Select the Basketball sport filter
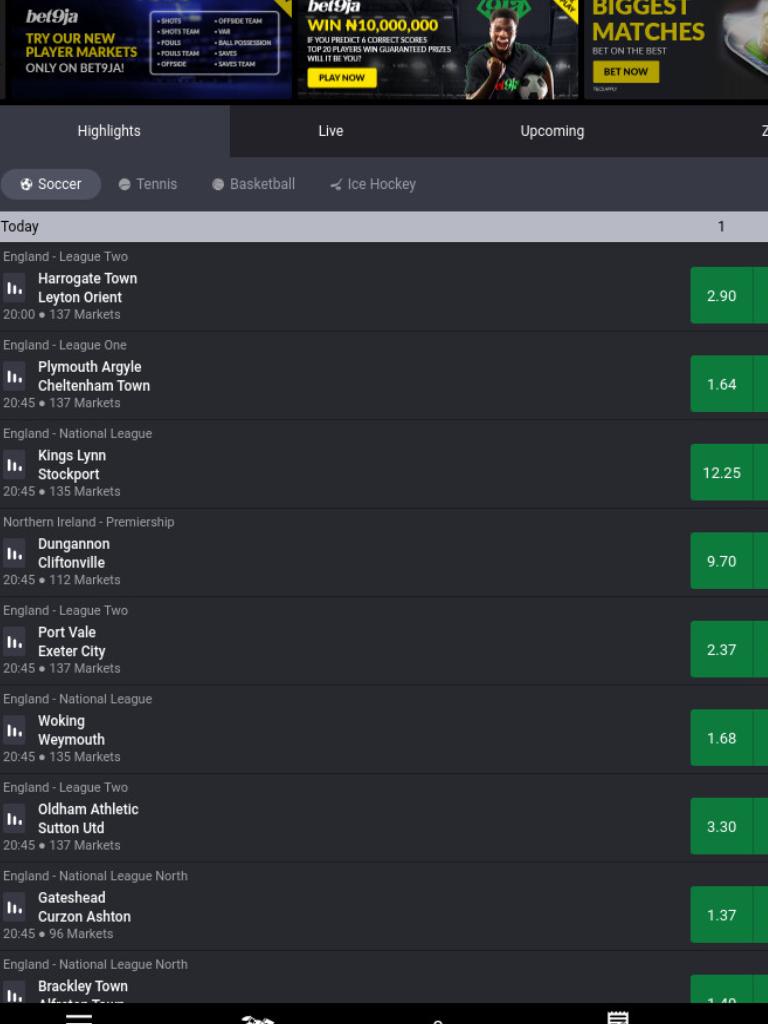 [254, 184]
